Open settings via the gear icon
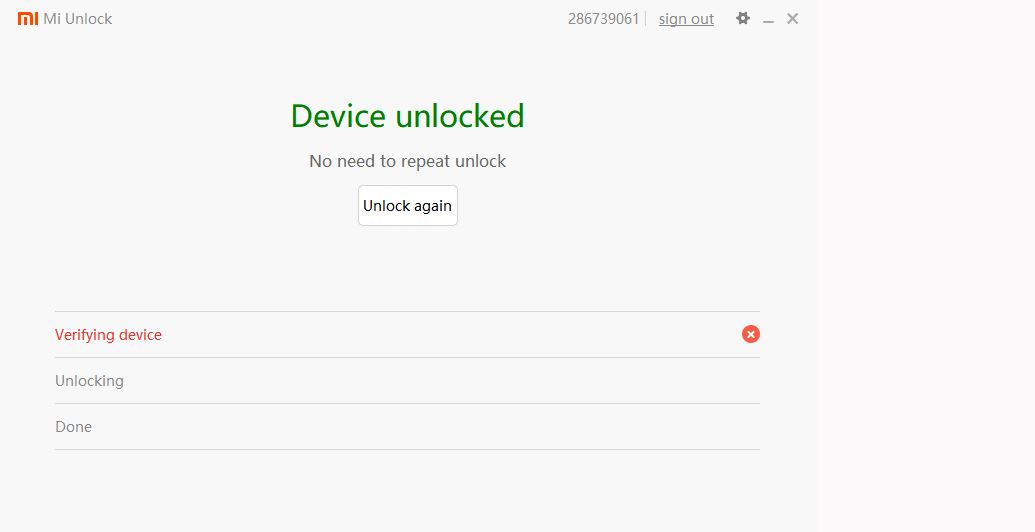 point(742,18)
